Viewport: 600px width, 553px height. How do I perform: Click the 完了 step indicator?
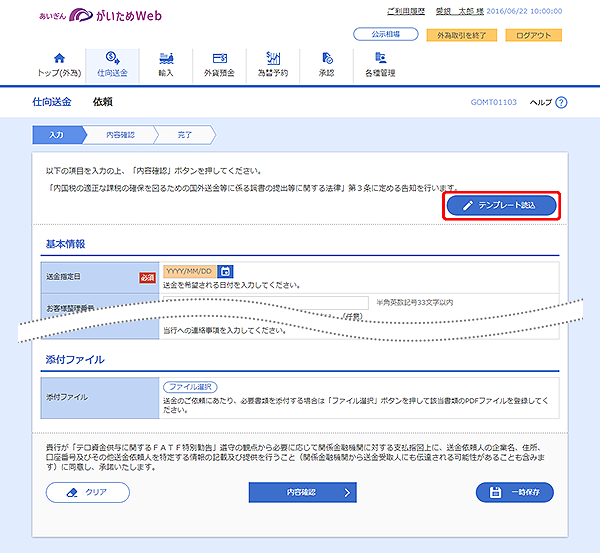pyautogui.click(x=184, y=135)
